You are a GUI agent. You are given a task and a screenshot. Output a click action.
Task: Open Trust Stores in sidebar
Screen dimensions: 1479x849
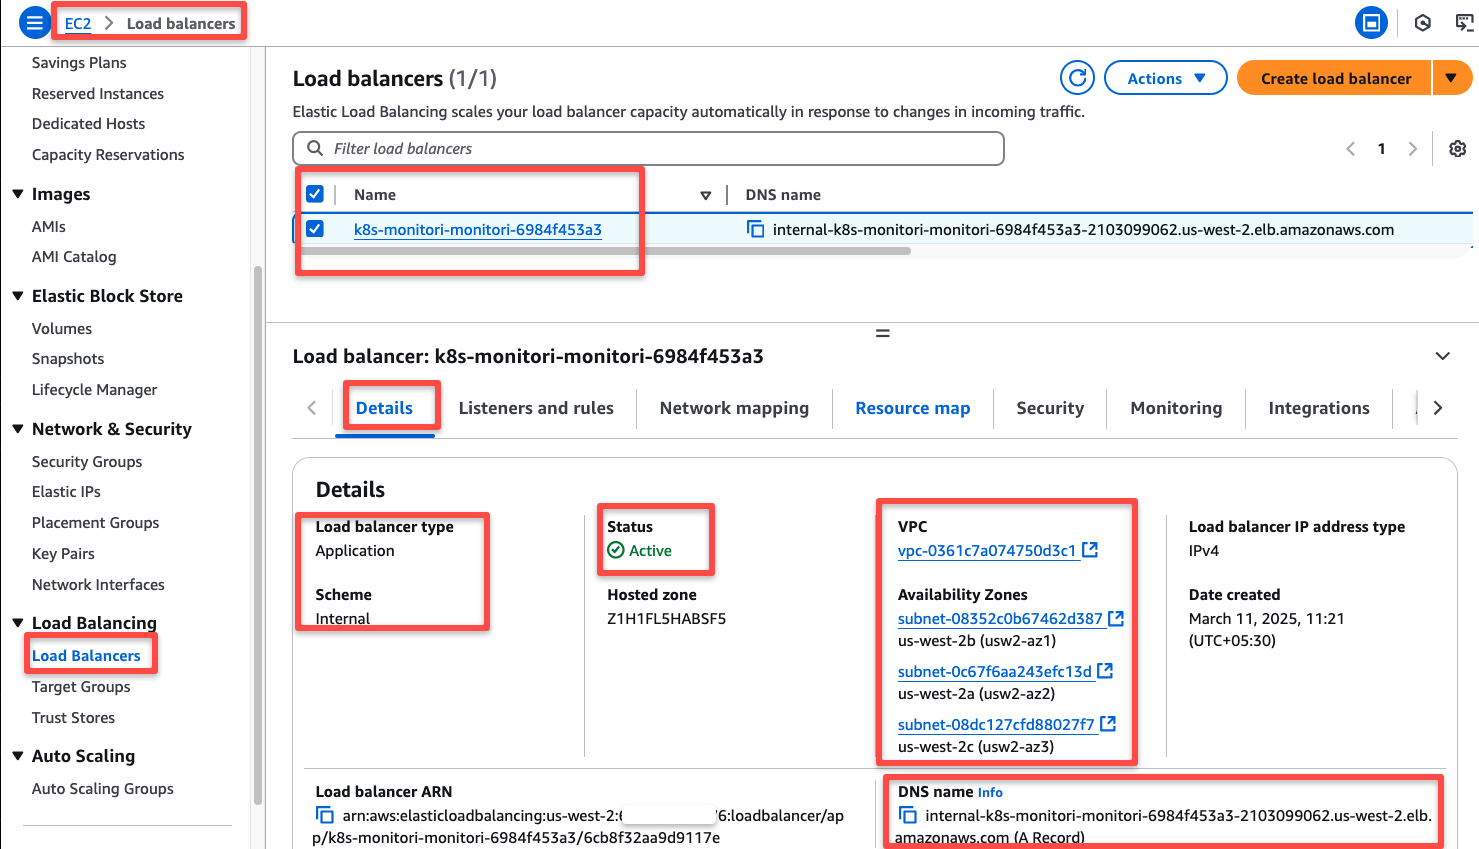(x=73, y=717)
